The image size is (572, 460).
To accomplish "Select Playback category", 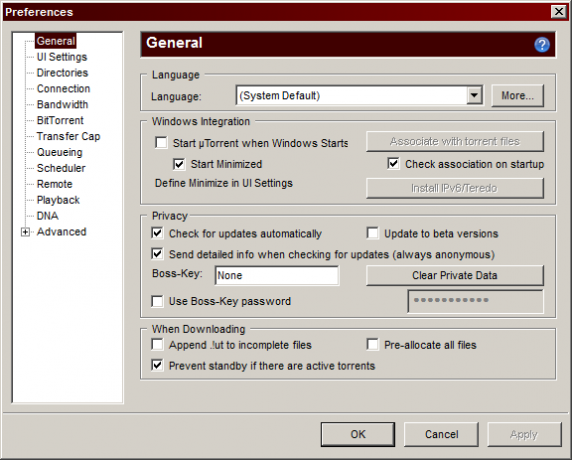I will point(58,200).
